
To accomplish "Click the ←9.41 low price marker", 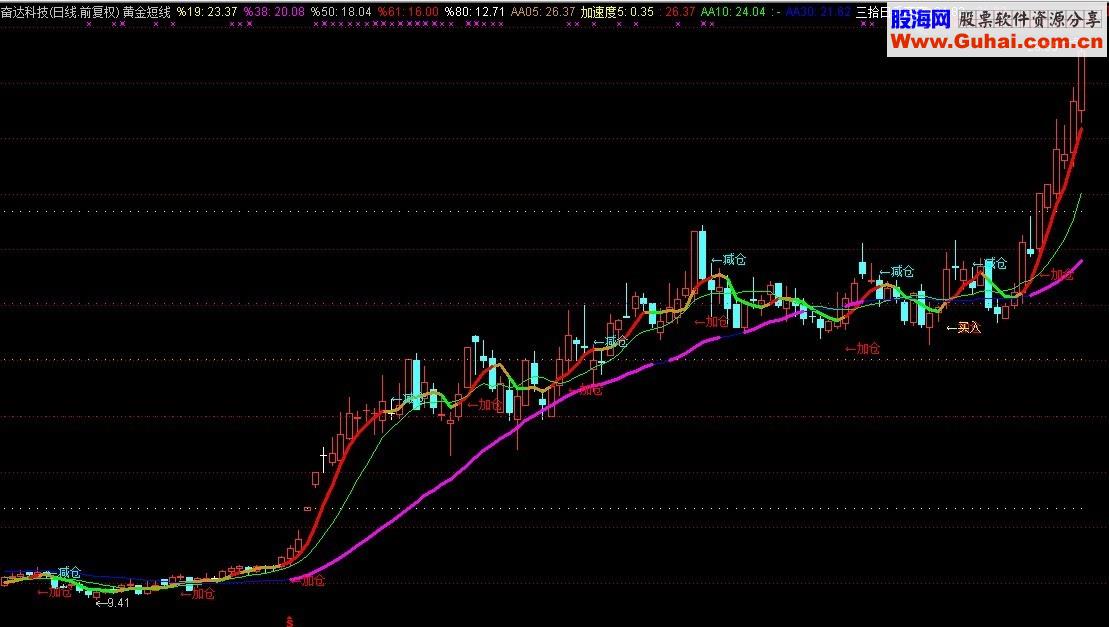I will (112, 603).
